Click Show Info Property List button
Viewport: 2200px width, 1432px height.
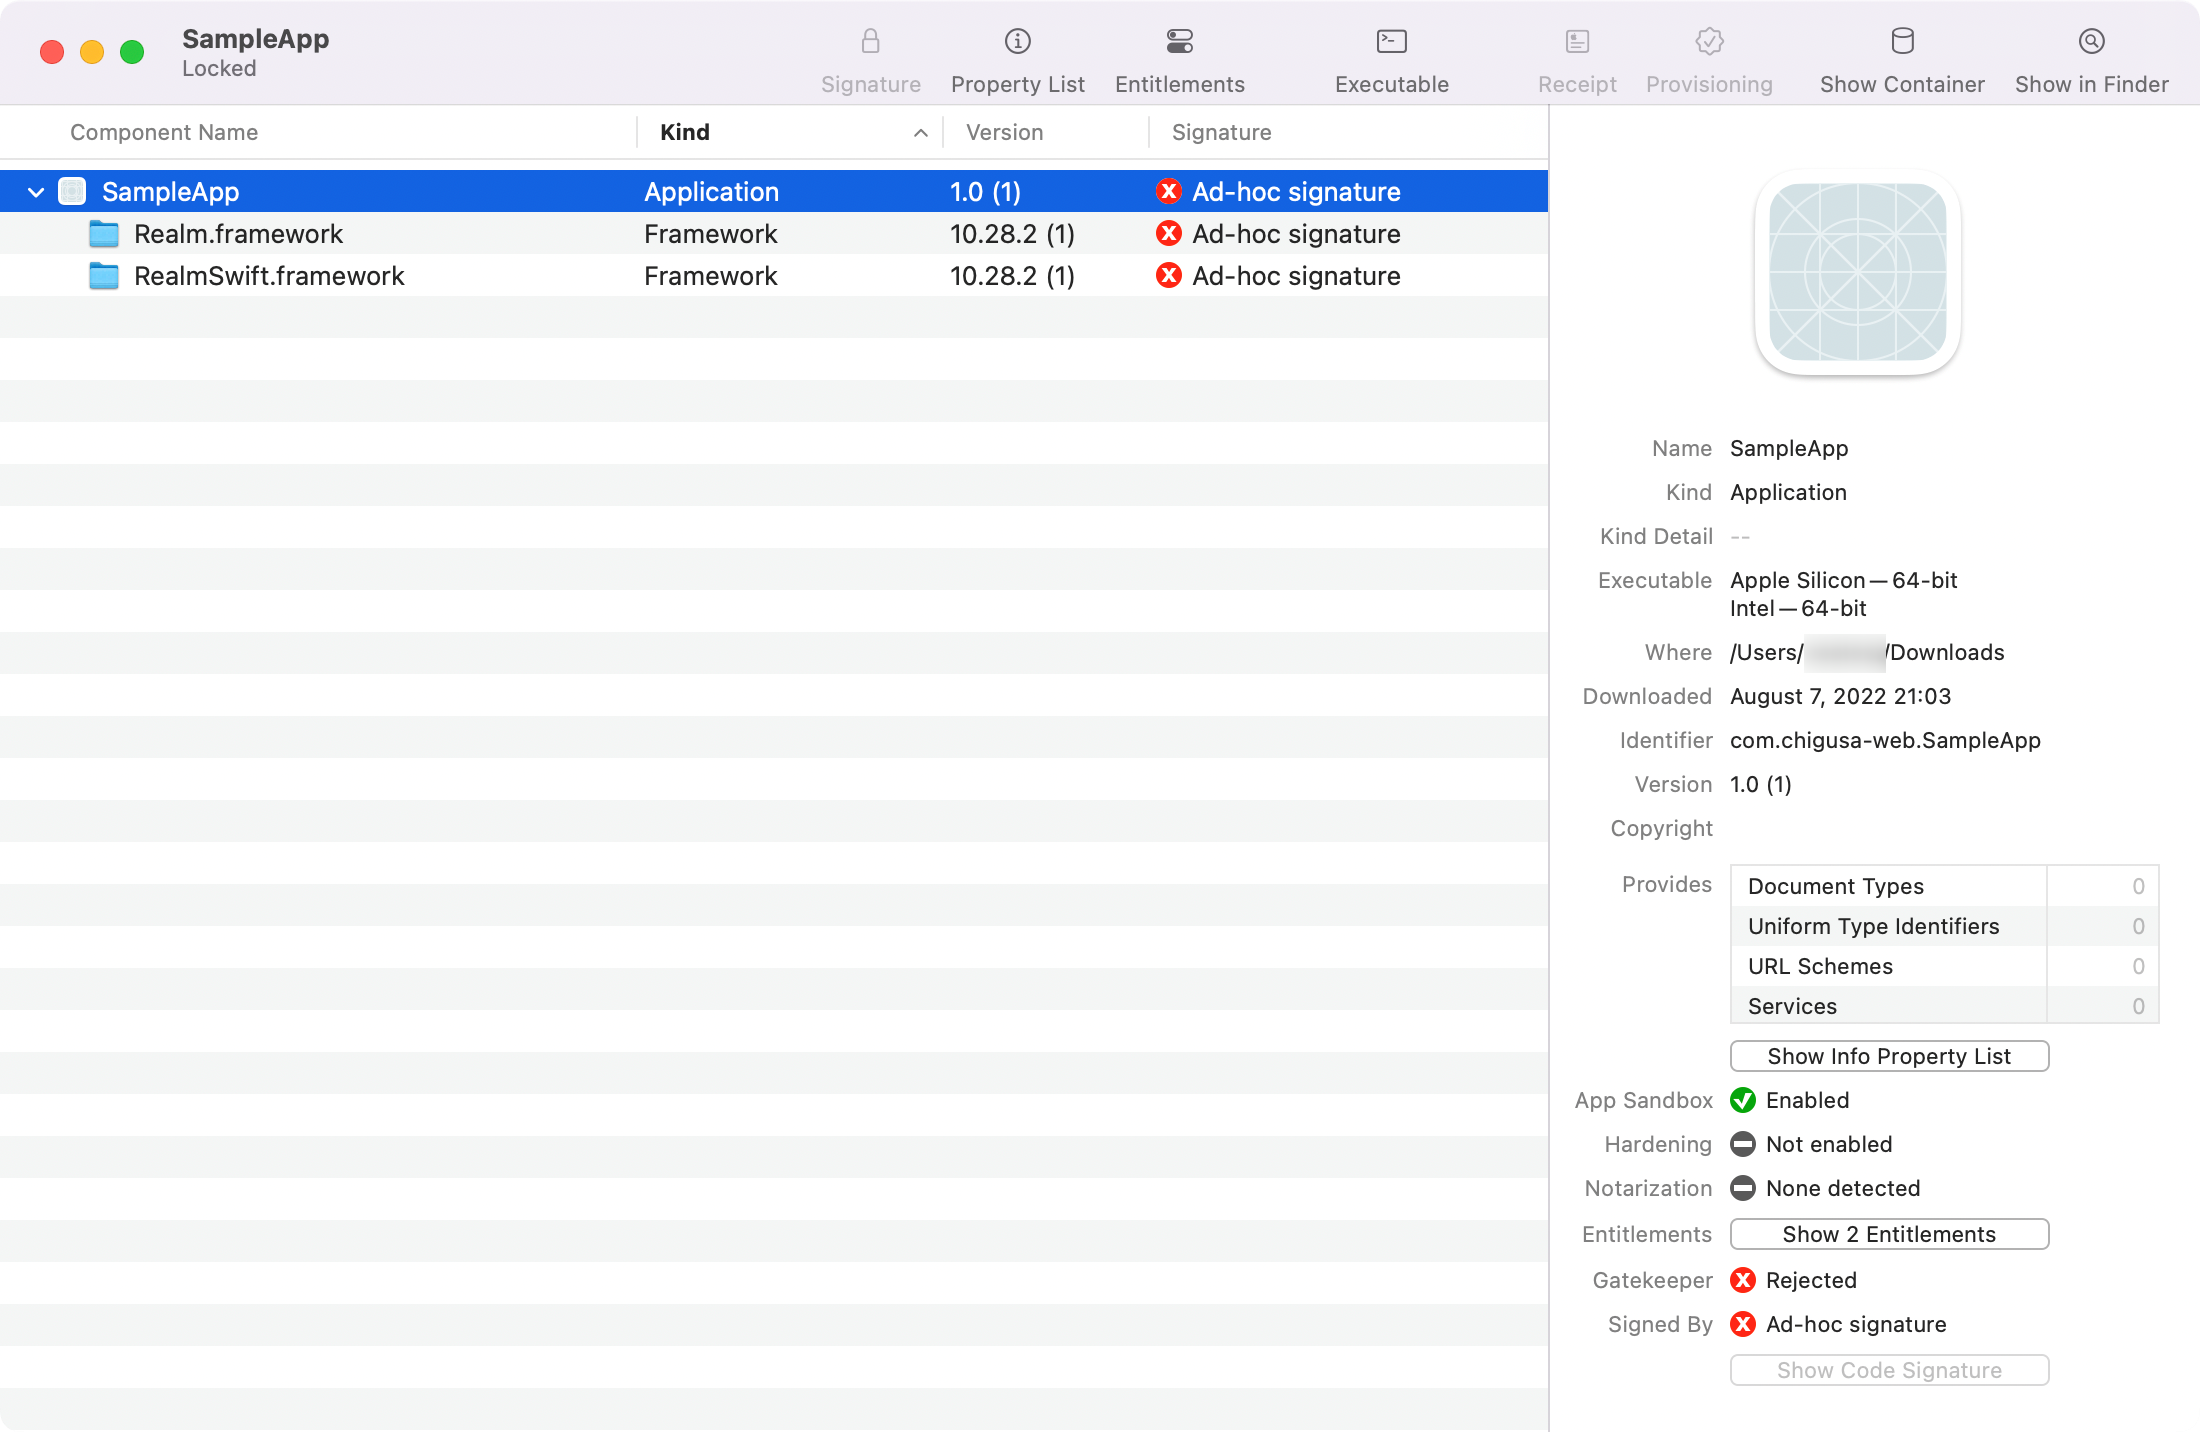point(1889,1056)
